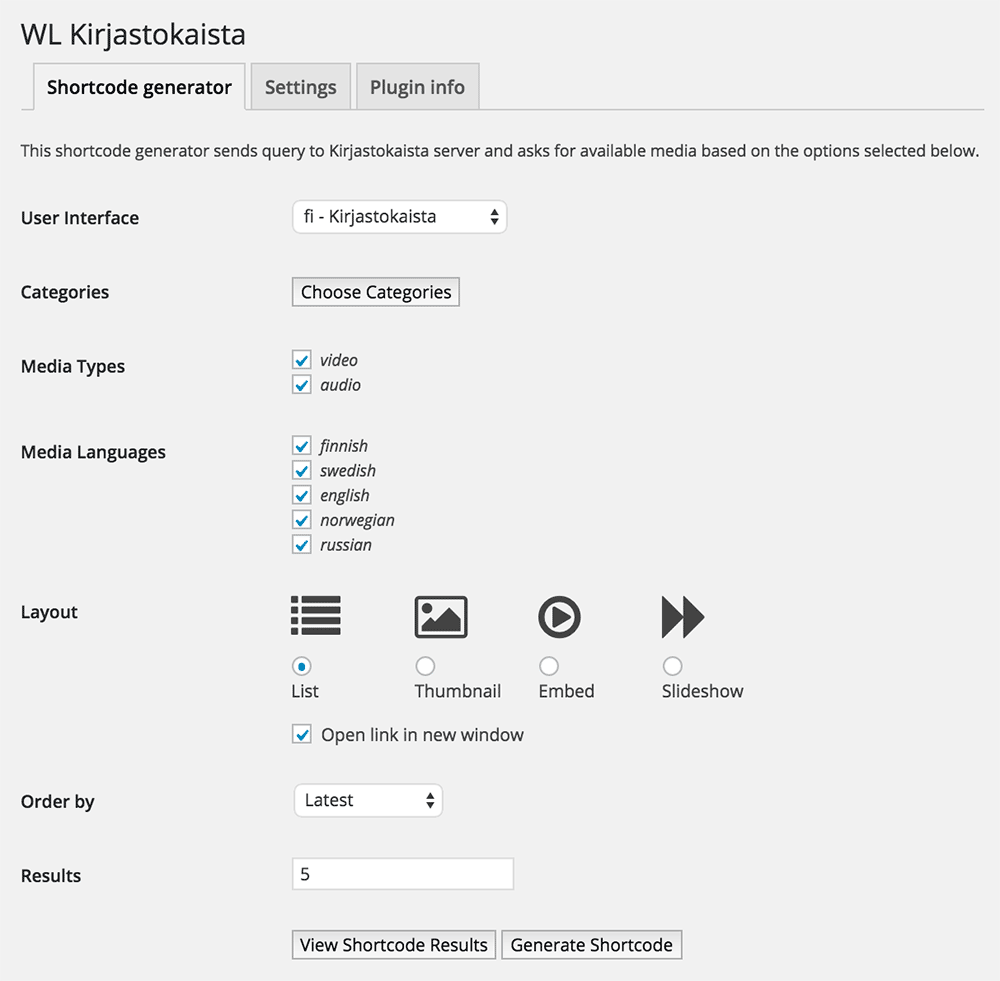Focus the Results number input field
Image resolution: width=1000 pixels, height=981 pixels.
(403, 874)
